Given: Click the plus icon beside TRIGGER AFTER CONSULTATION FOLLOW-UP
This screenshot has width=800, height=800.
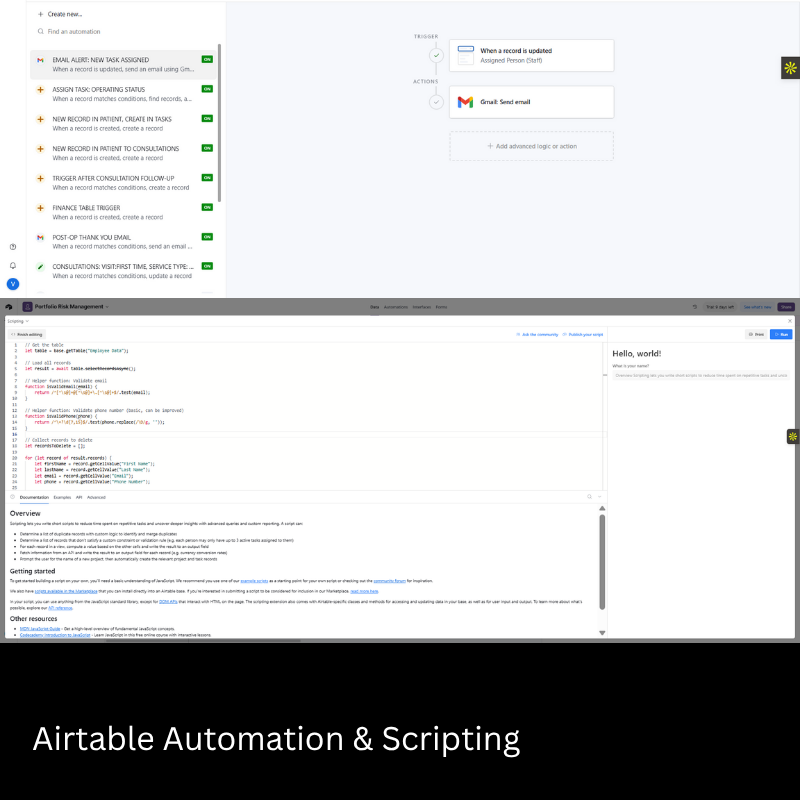Looking at the screenshot, I should click(40, 179).
